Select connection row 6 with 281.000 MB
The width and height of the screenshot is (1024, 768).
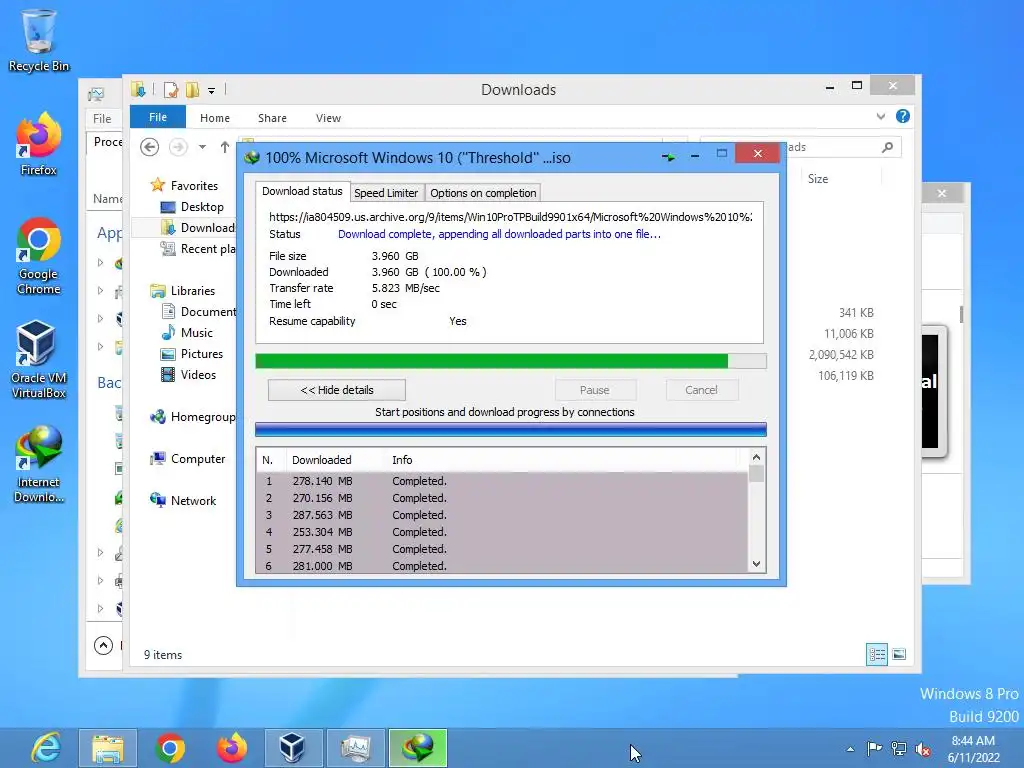[x=502, y=566]
